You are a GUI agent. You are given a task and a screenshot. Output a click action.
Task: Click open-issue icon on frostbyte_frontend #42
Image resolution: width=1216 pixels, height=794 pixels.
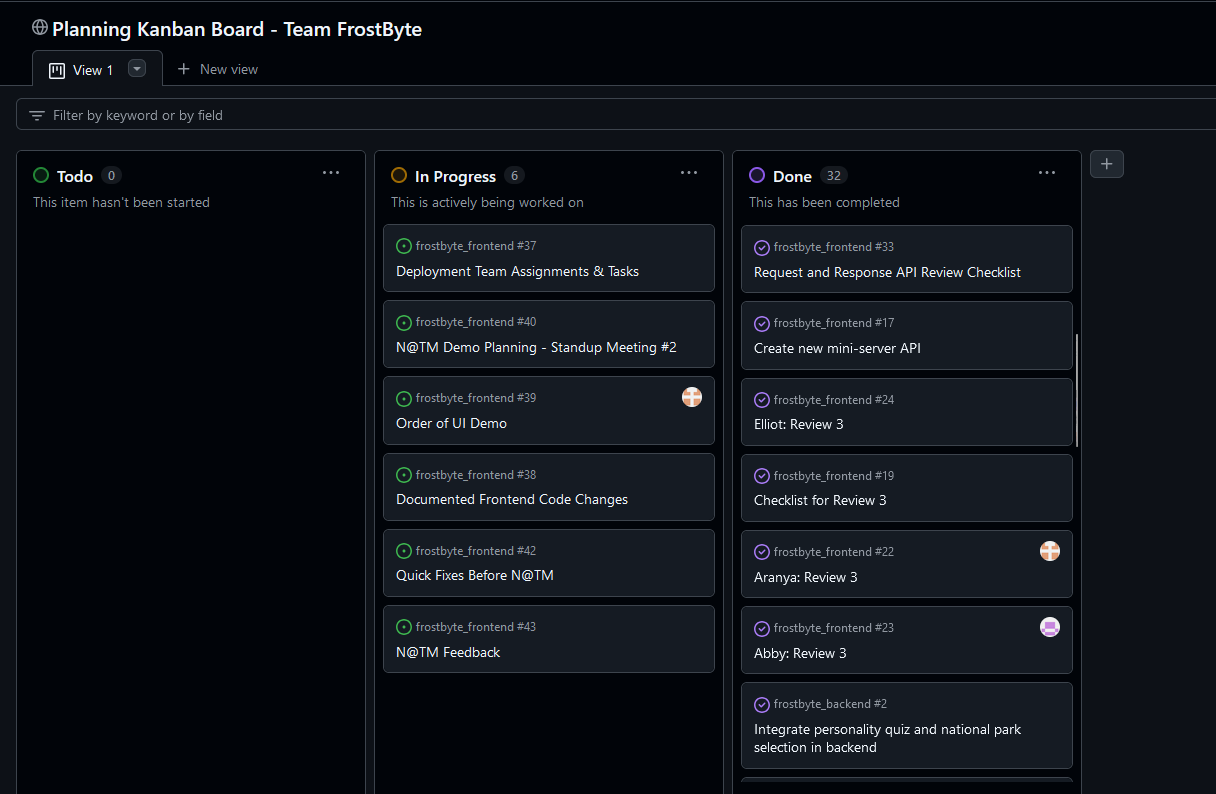[404, 551]
